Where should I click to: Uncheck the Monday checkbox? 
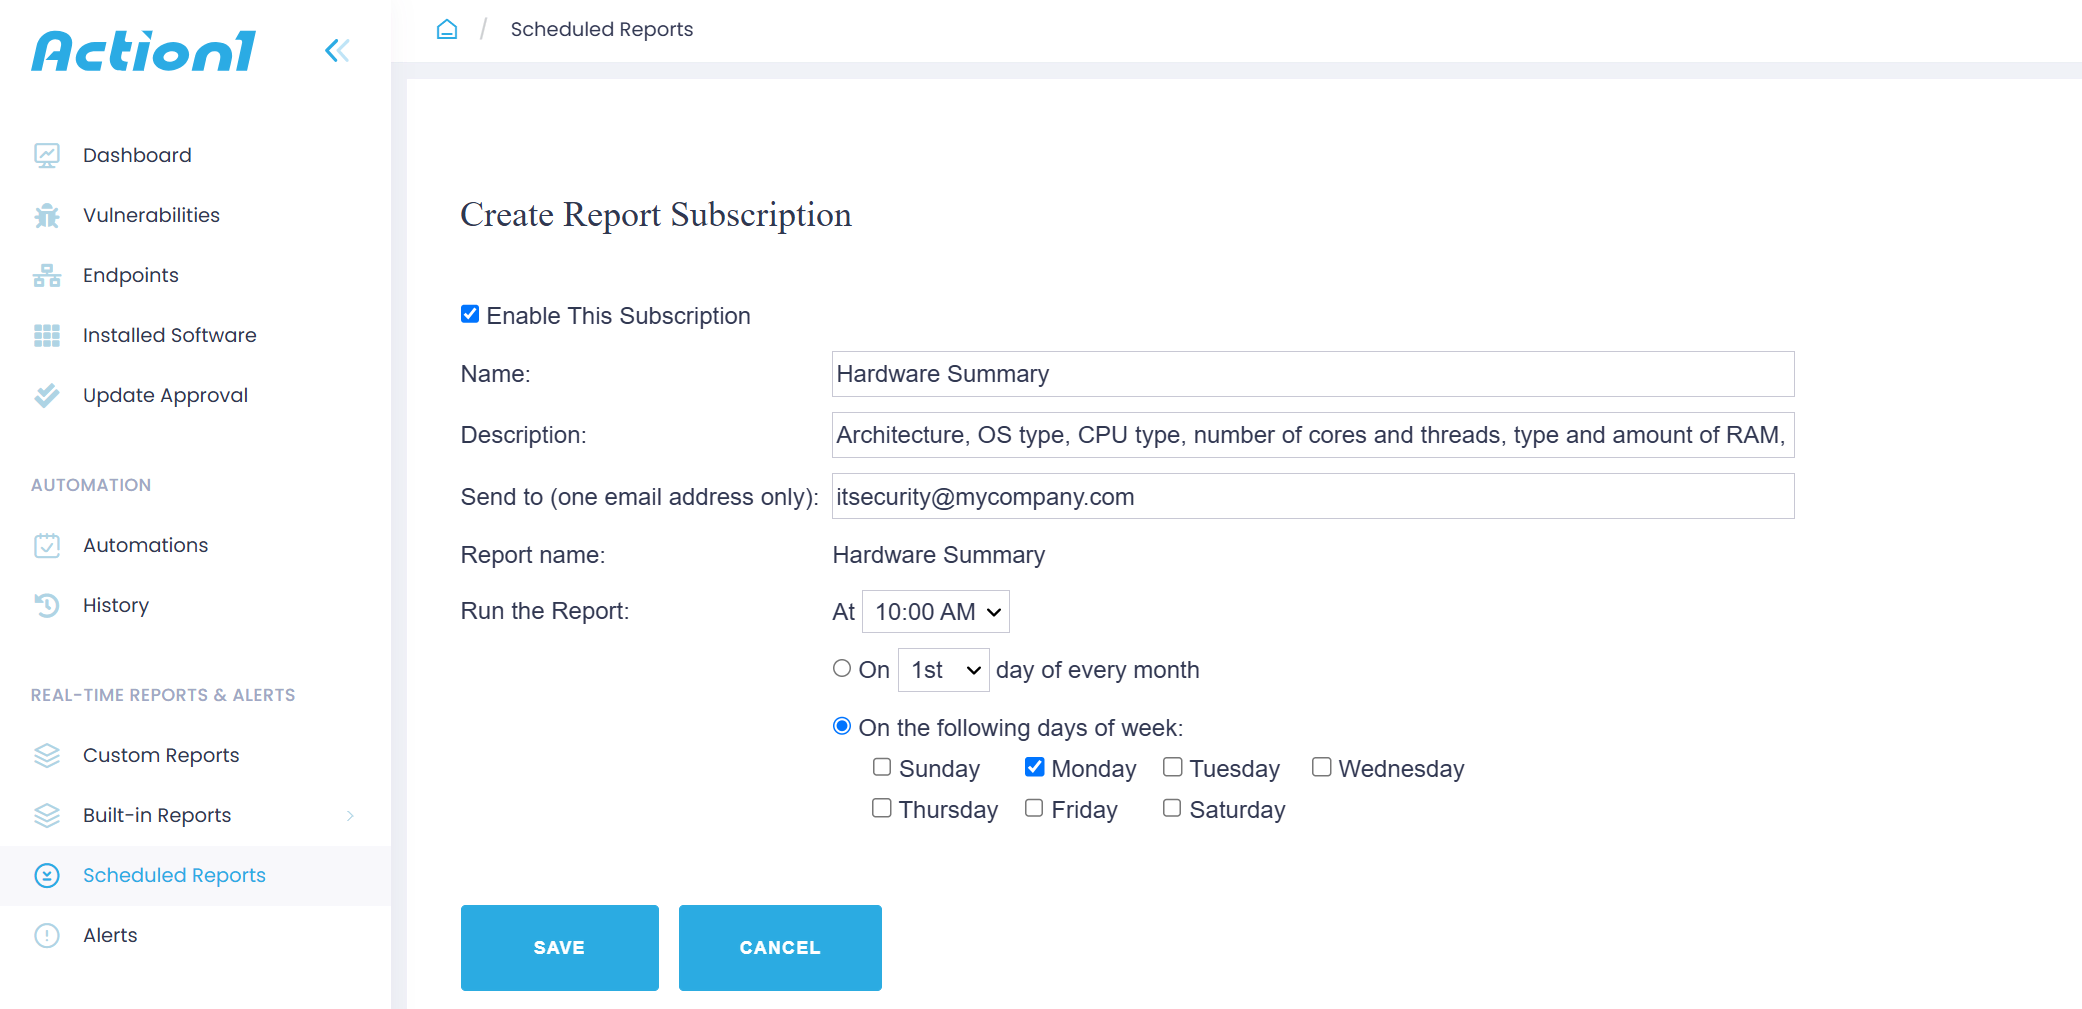click(x=1034, y=766)
